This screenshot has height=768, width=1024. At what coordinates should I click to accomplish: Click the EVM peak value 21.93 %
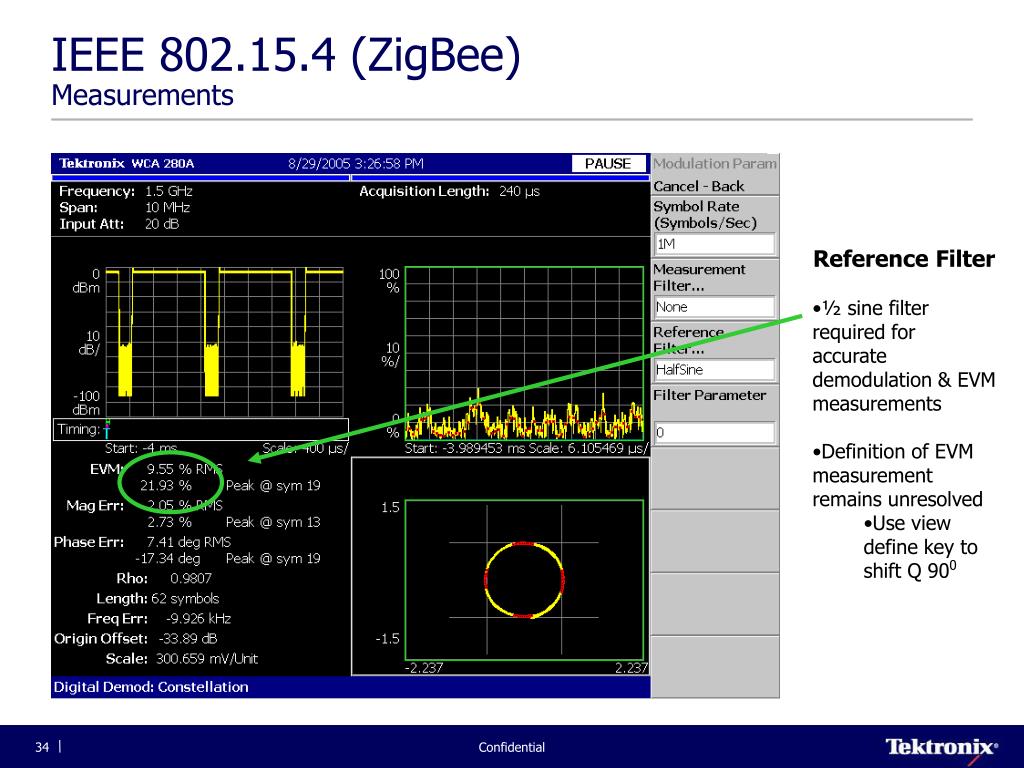pyautogui.click(x=166, y=486)
